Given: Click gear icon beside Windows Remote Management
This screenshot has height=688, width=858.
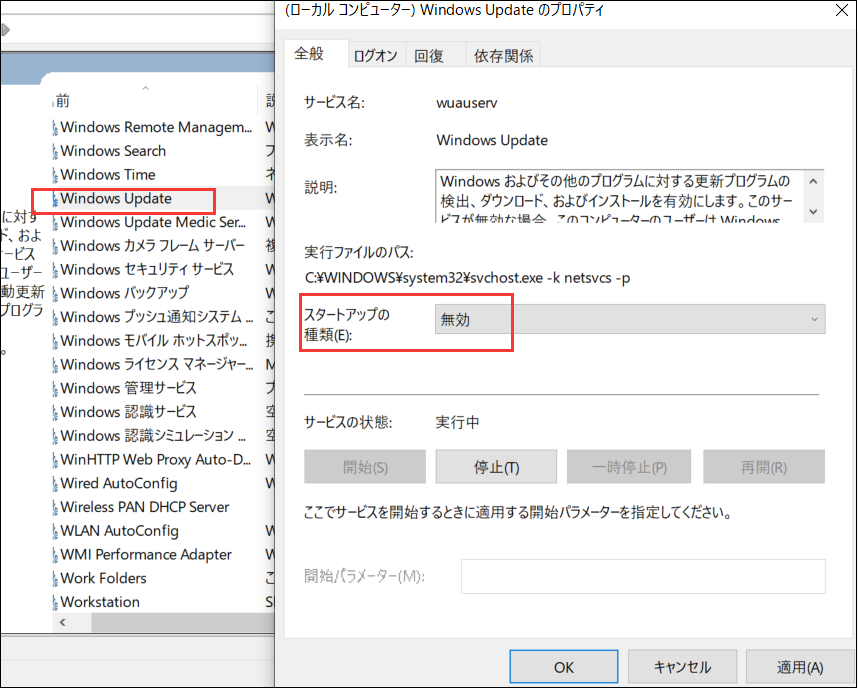Looking at the screenshot, I should point(55,128).
